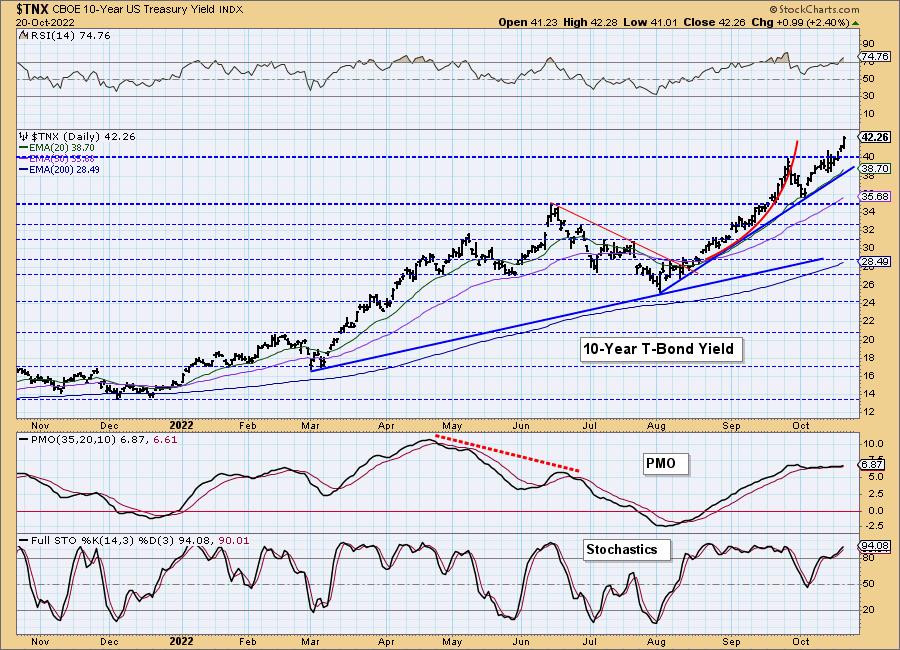Image resolution: width=900 pixels, height=650 pixels.
Task: Click the '-2.5' label on PMO axis
Action: (x=872, y=526)
